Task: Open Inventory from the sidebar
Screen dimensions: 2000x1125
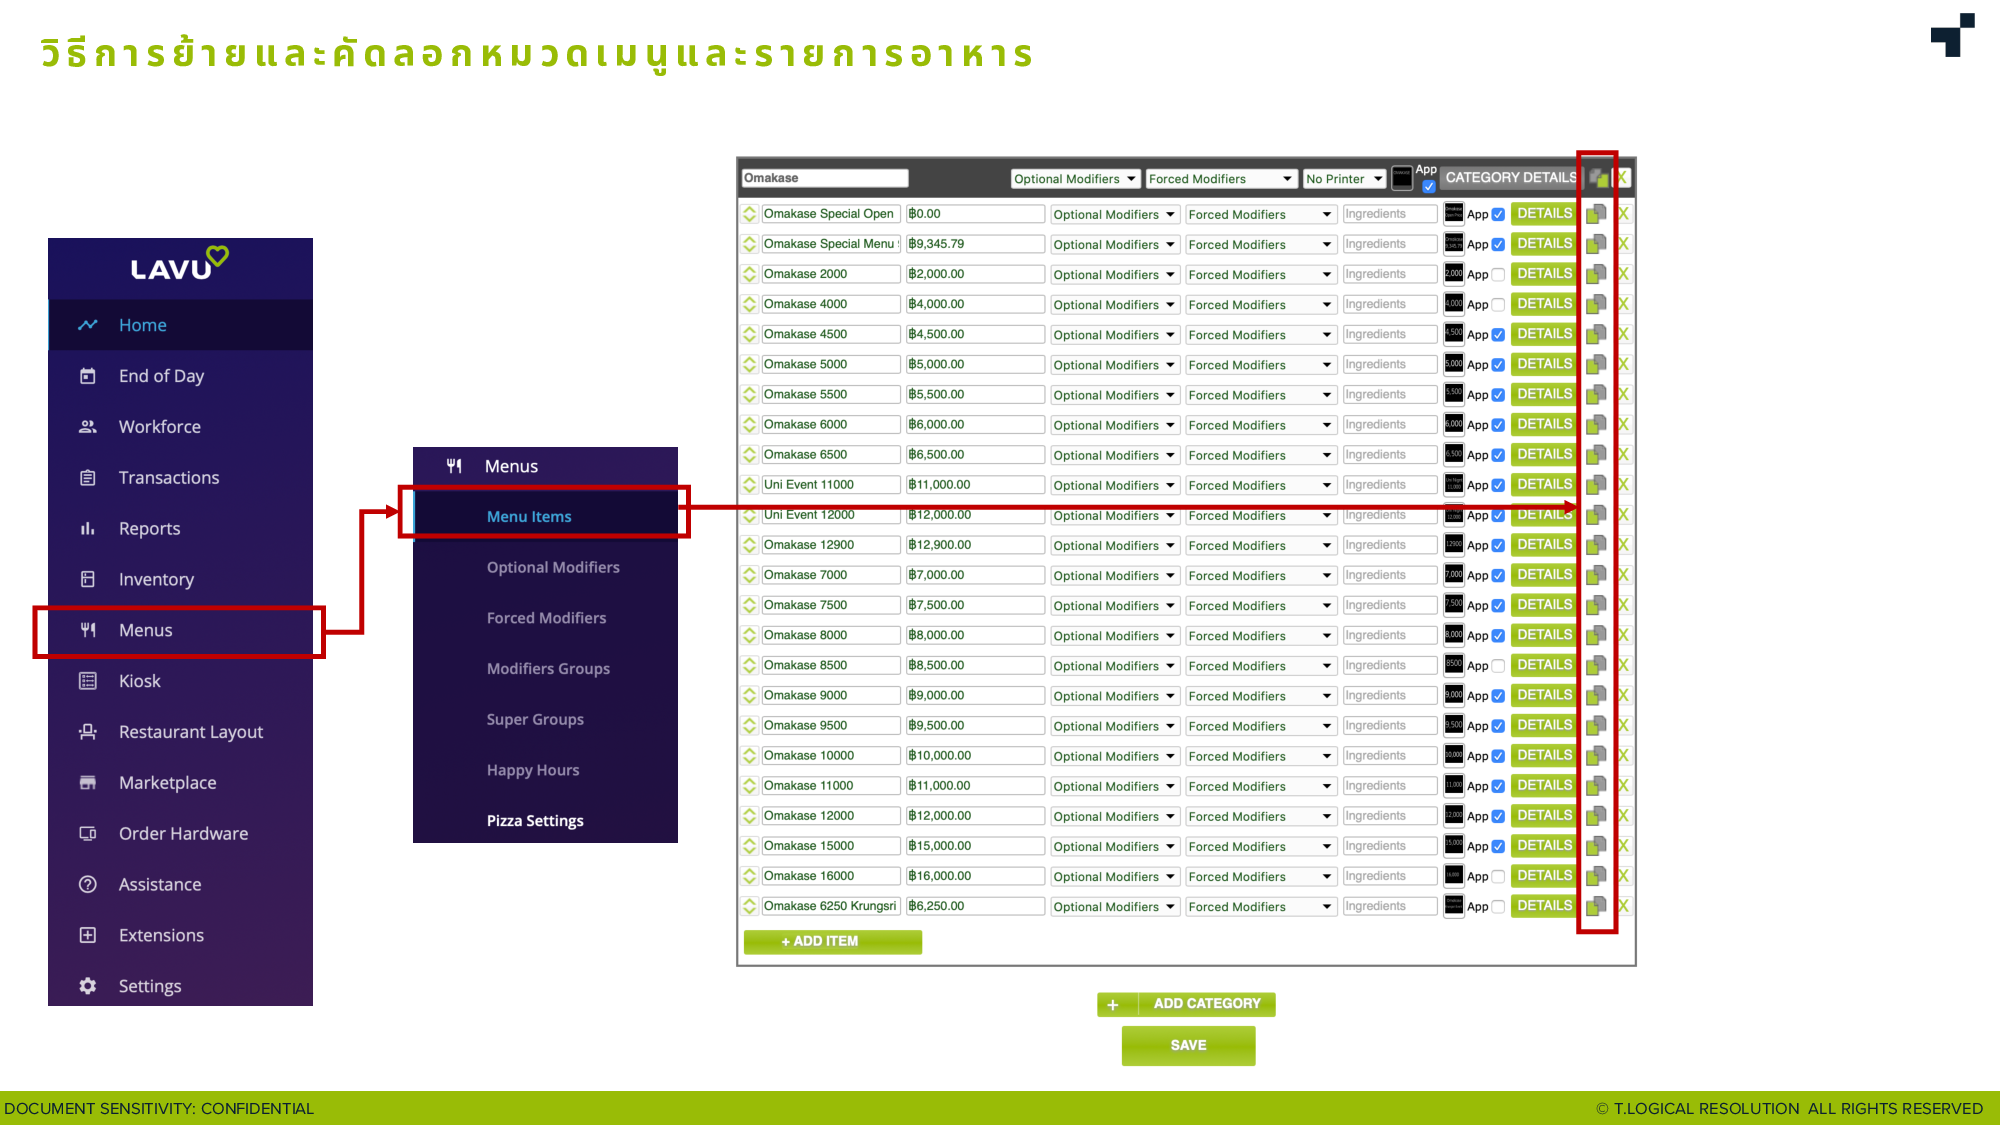Action: [156, 579]
